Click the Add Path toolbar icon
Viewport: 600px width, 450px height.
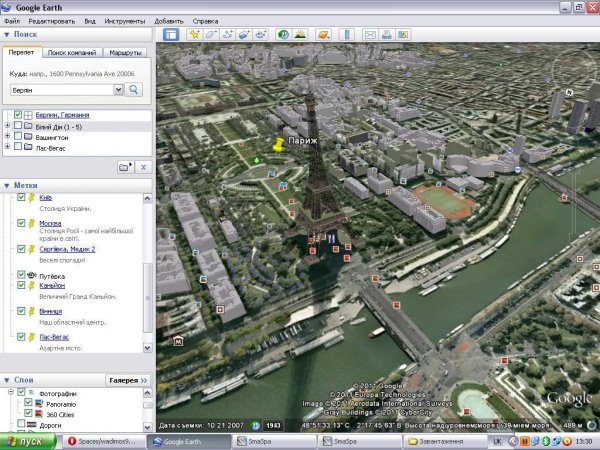(x=228, y=35)
